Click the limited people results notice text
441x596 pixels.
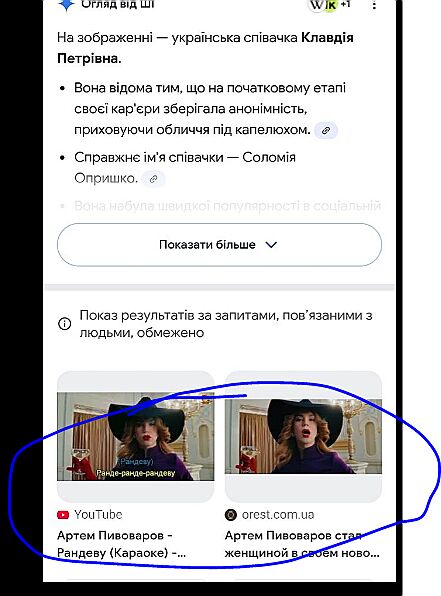[x=226, y=324]
